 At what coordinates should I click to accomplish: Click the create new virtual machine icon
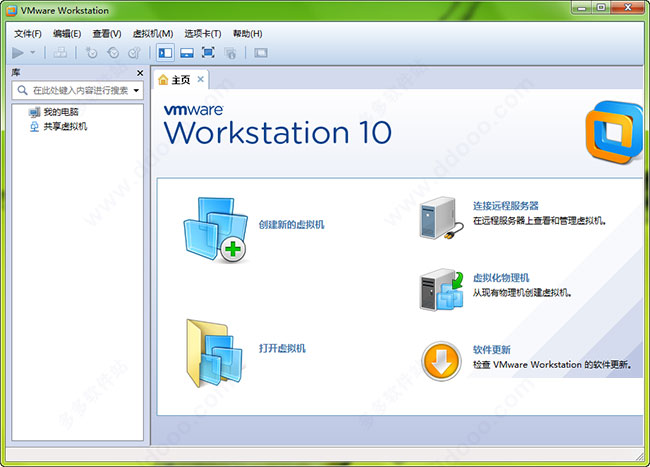(216, 230)
